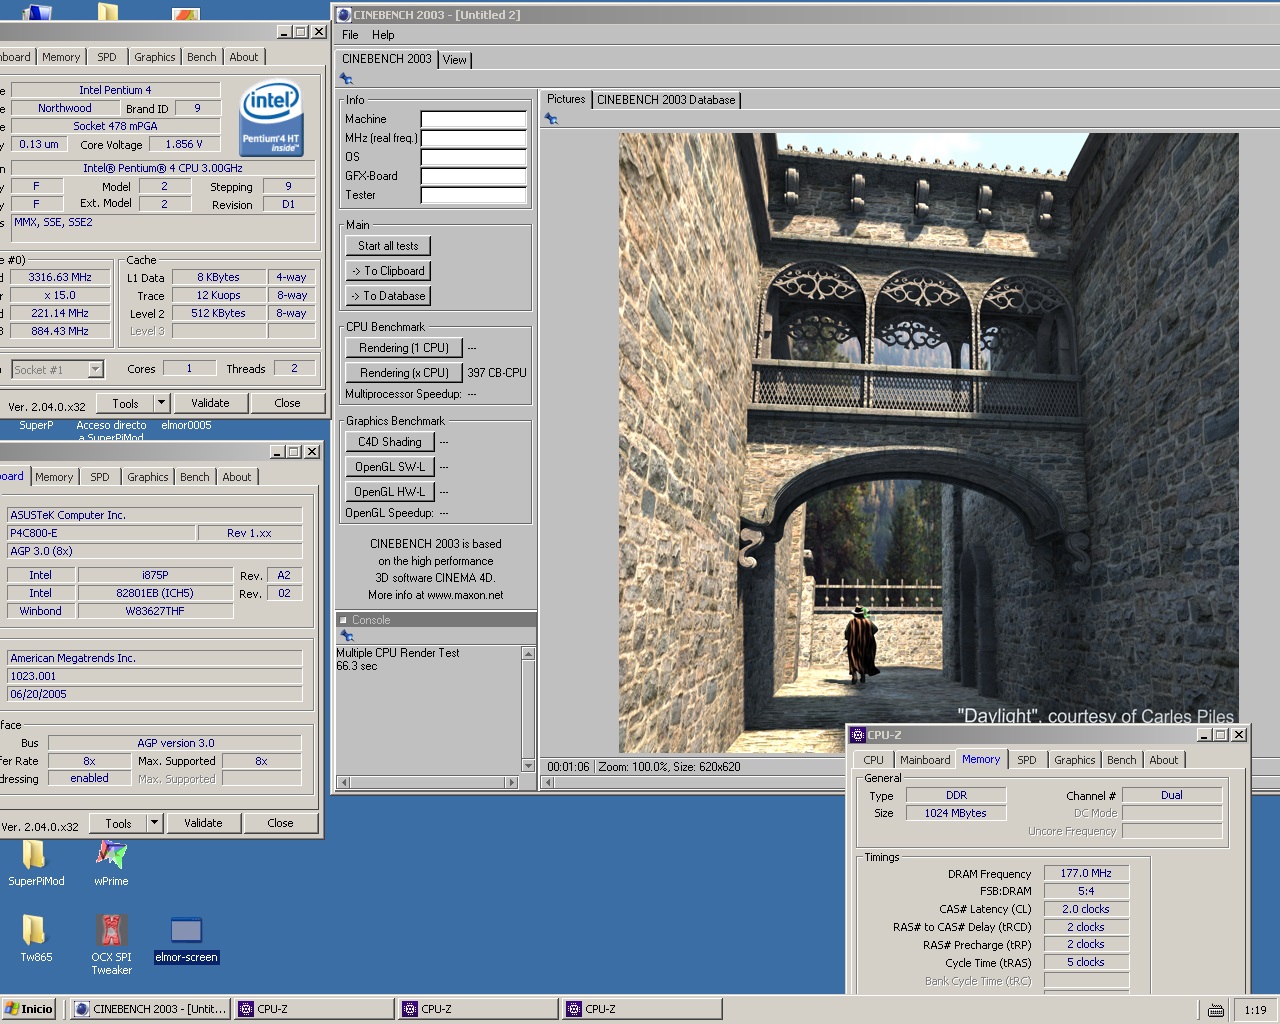
Task: Select the Pictures tab
Action: [566, 99]
